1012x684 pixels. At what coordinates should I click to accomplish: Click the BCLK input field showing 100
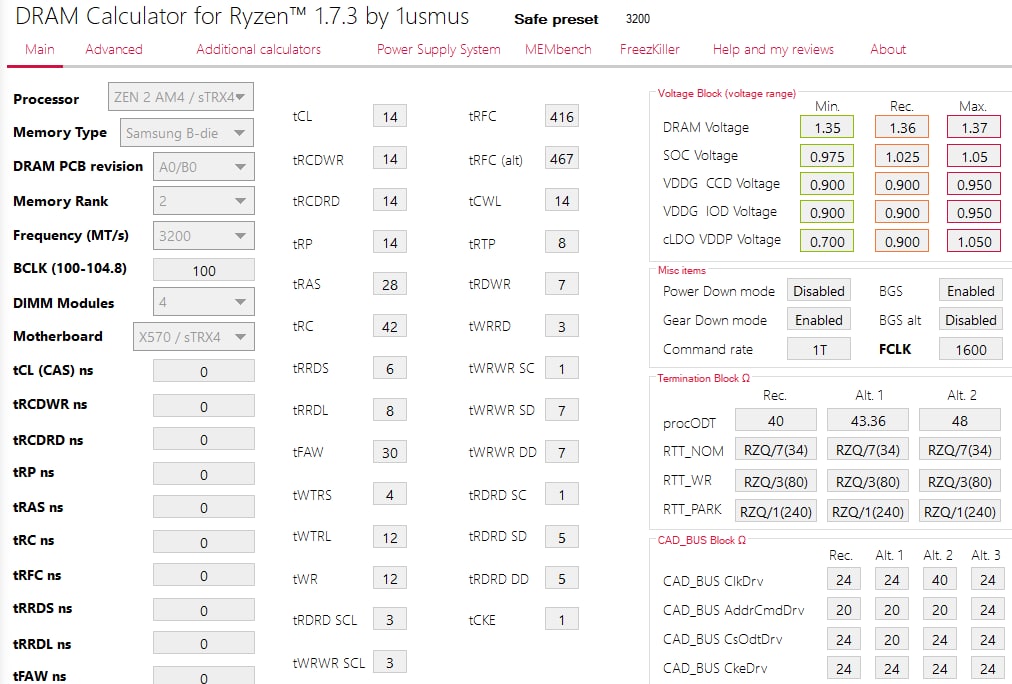pyautogui.click(x=203, y=270)
